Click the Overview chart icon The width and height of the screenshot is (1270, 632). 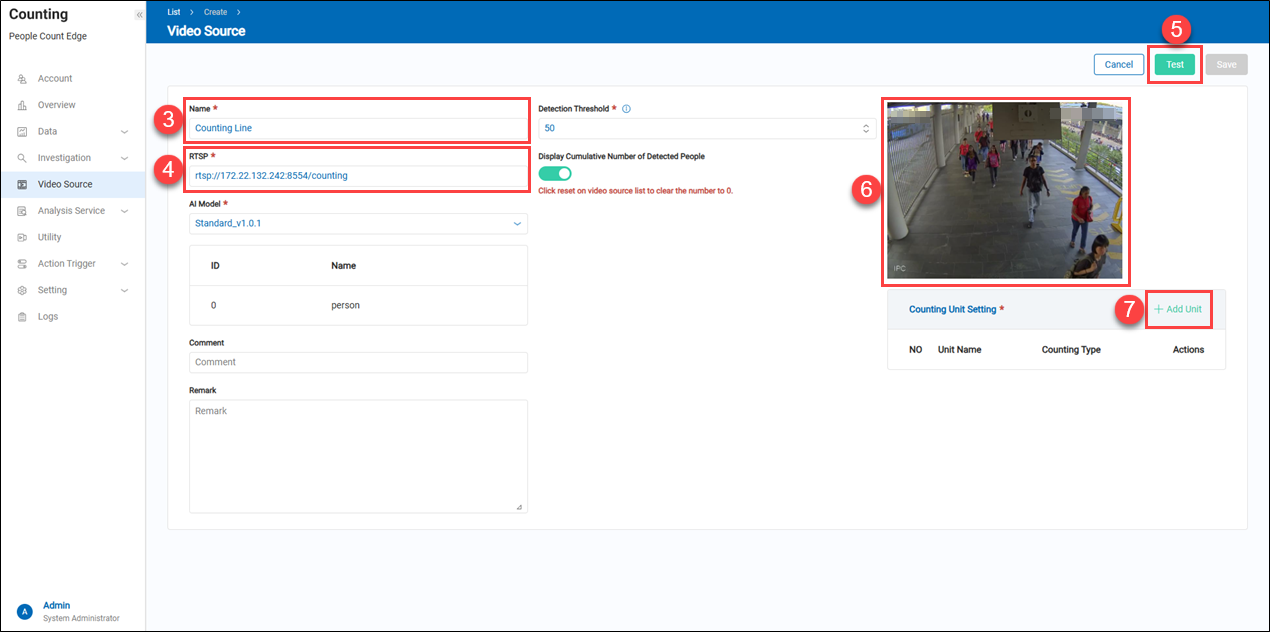pyautogui.click(x=22, y=105)
